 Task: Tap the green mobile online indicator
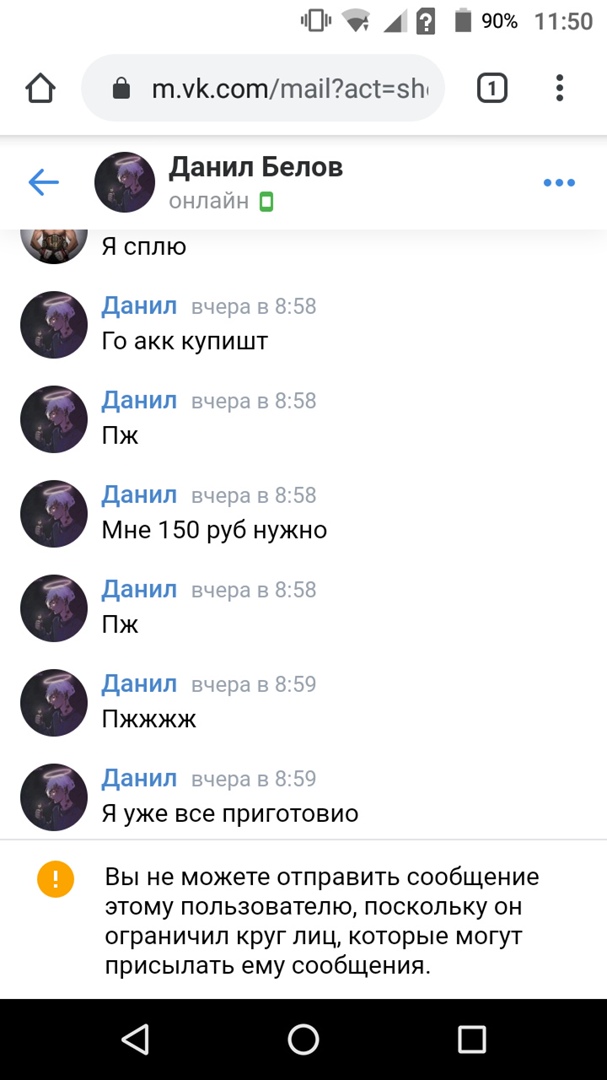266,202
